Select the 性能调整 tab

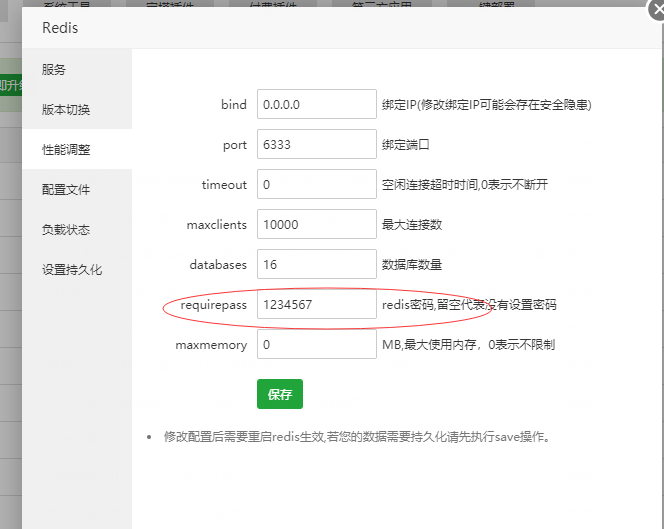[77, 149]
